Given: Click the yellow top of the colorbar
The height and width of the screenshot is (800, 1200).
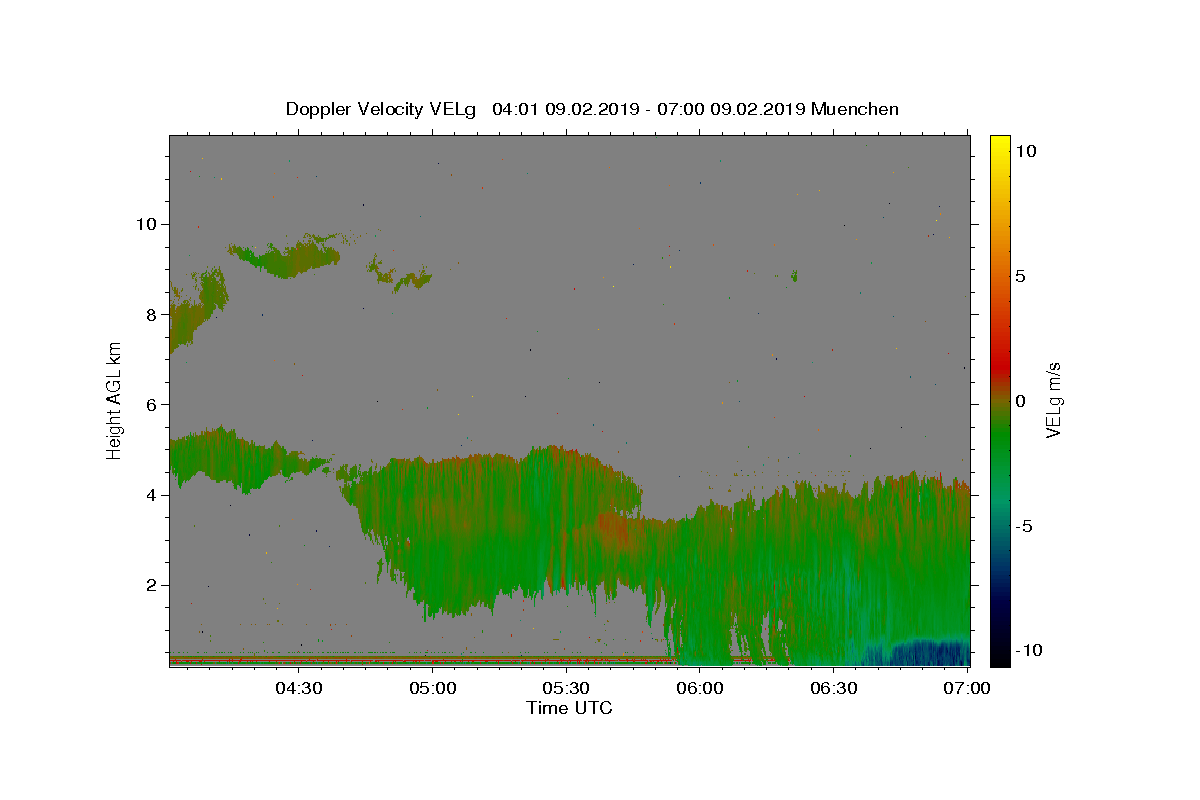Looking at the screenshot, I should click(1000, 142).
